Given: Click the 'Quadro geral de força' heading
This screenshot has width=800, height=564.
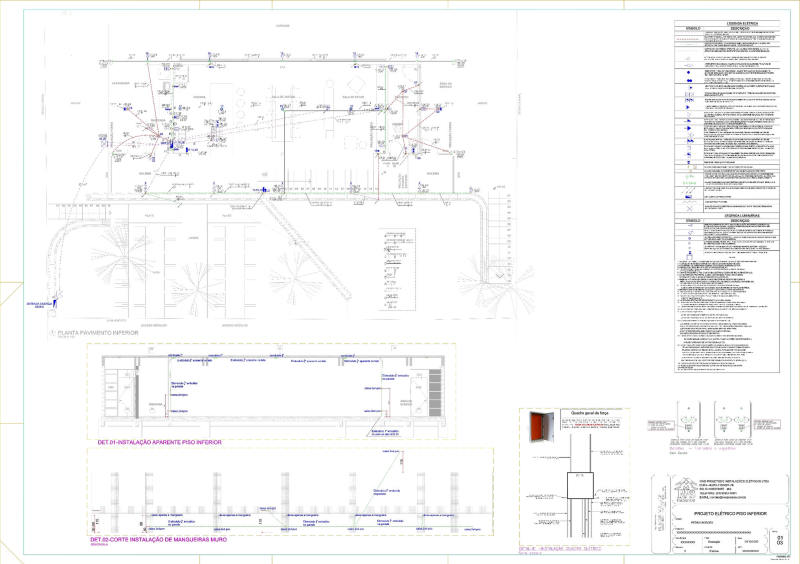Looking at the screenshot, I should tap(590, 411).
